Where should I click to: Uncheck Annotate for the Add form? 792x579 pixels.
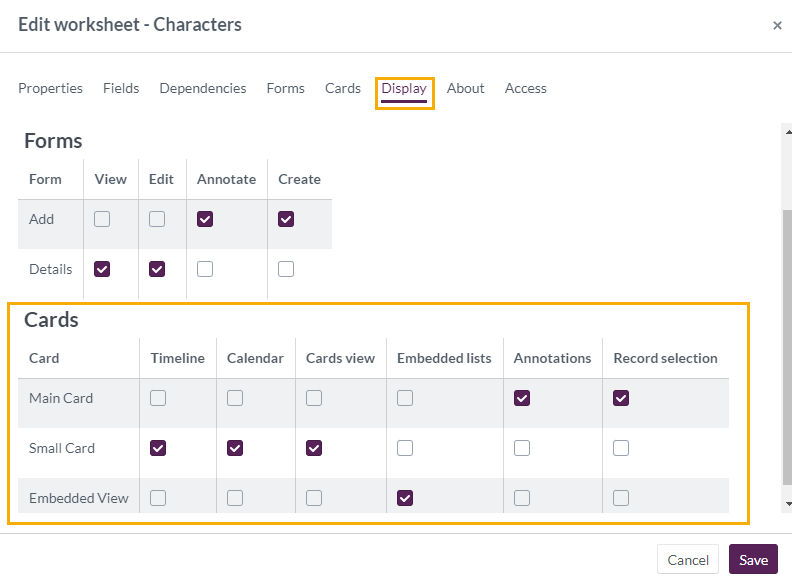point(205,219)
